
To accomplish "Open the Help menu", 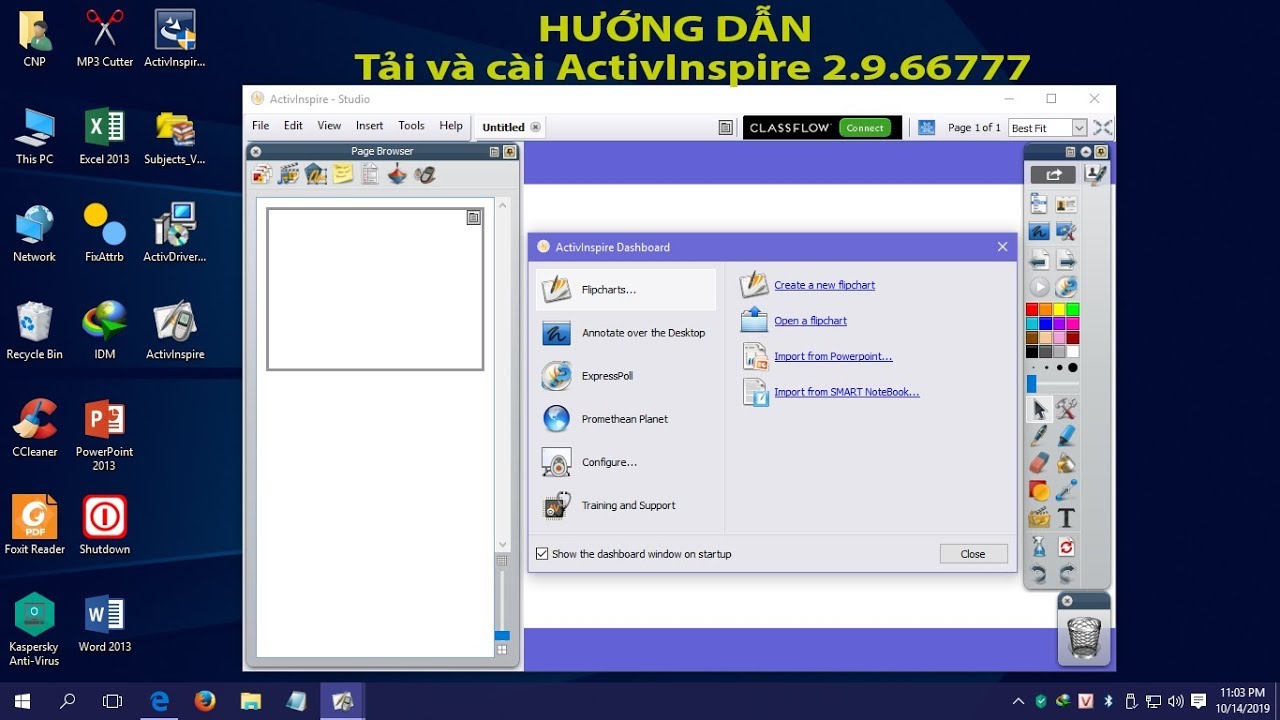I will coord(451,126).
